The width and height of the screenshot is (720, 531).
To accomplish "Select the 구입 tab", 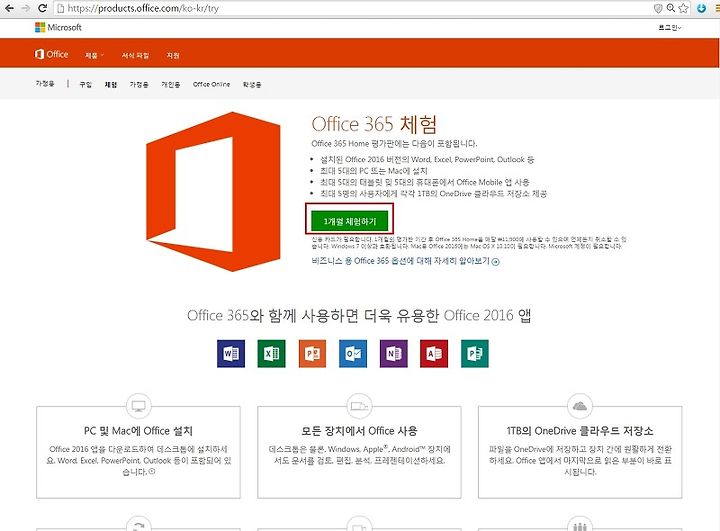I will (85, 85).
